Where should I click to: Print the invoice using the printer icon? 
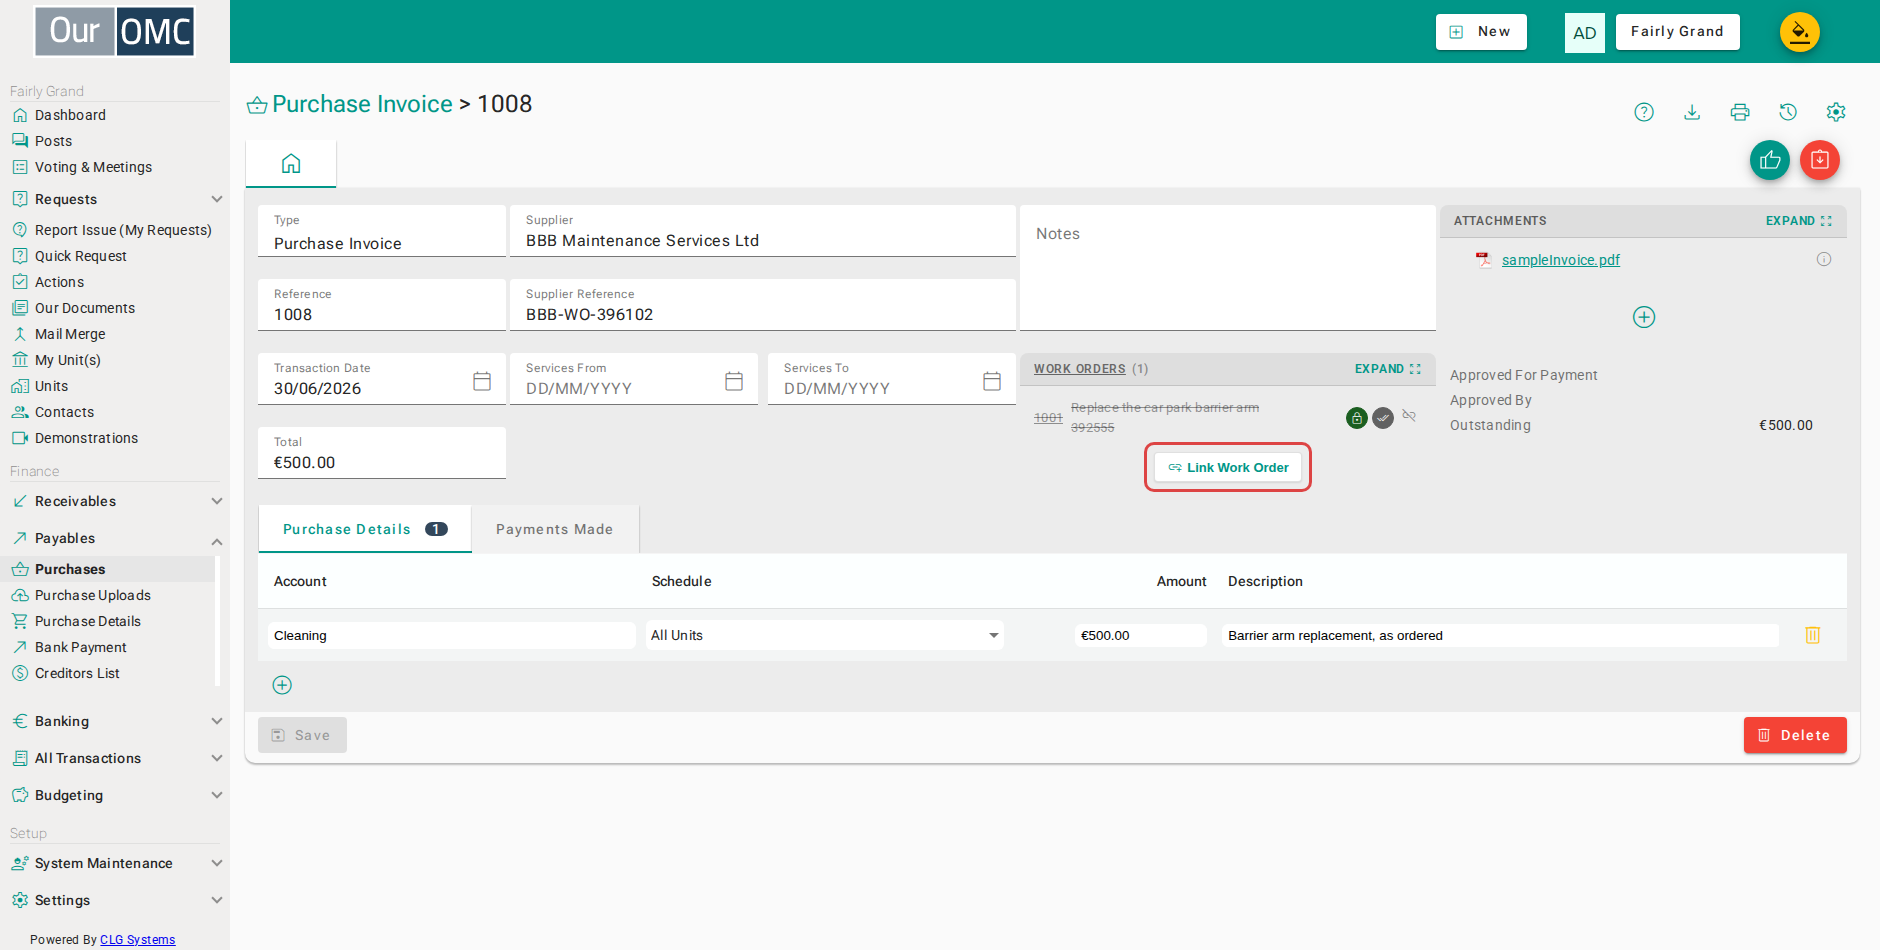1740,112
